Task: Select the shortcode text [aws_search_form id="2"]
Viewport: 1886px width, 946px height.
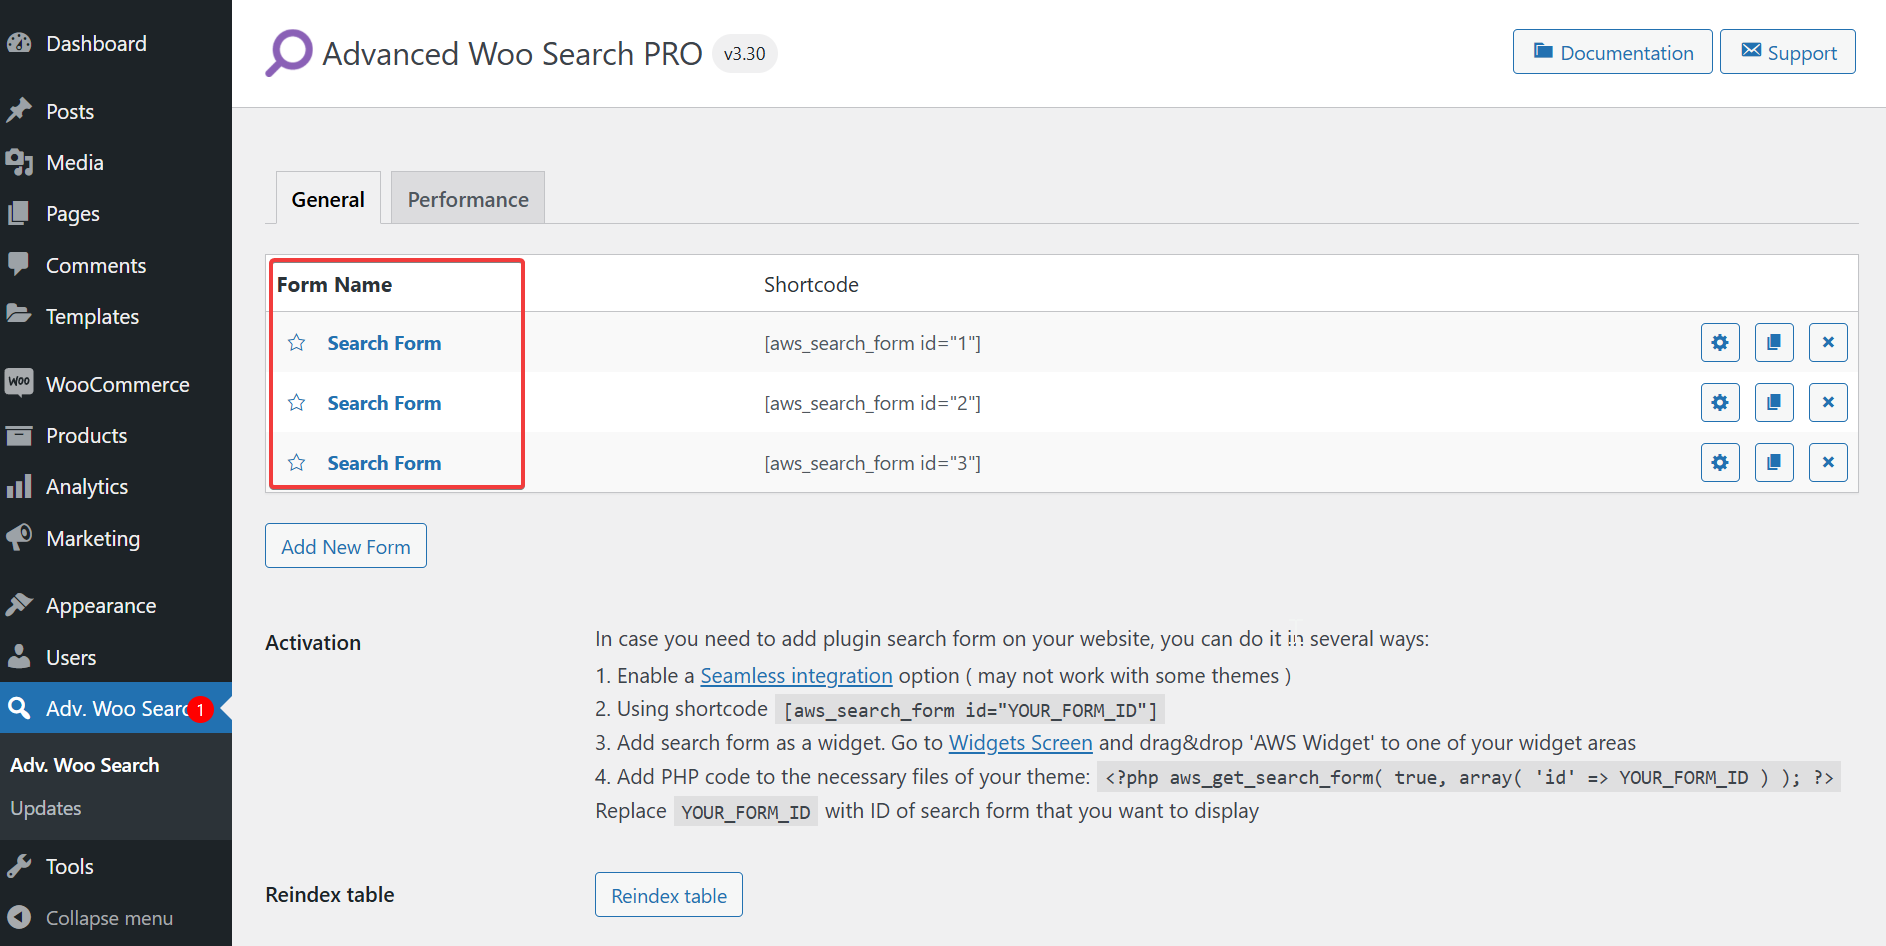Action: coord(872,403)
